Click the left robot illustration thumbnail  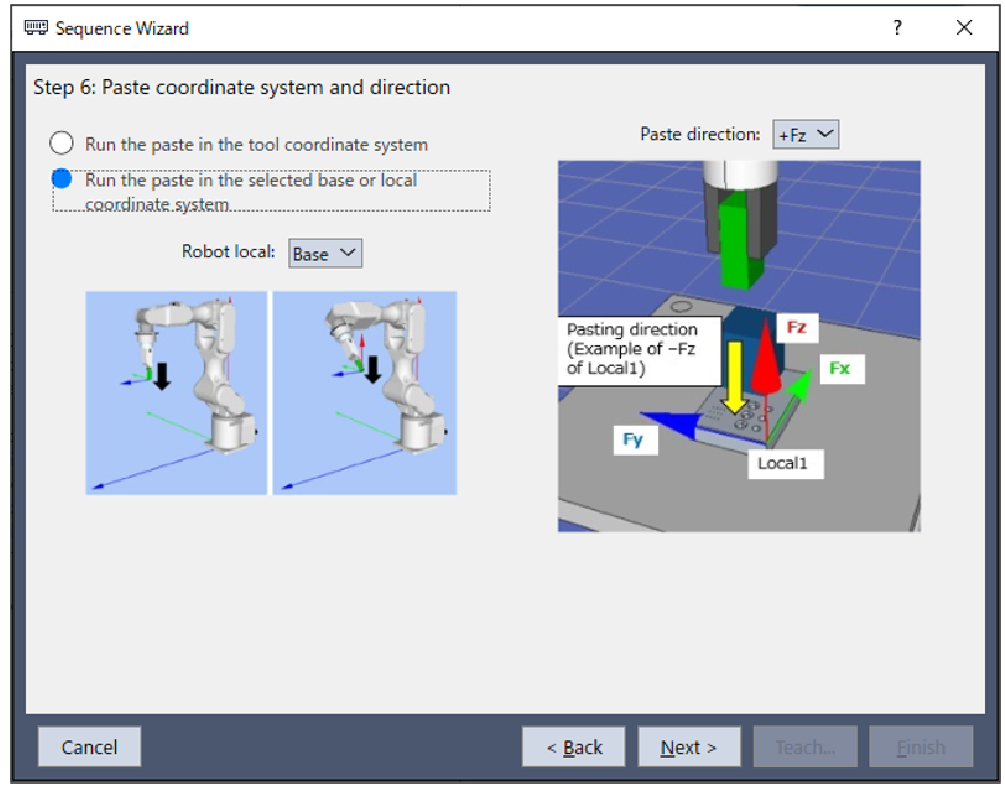176,392
